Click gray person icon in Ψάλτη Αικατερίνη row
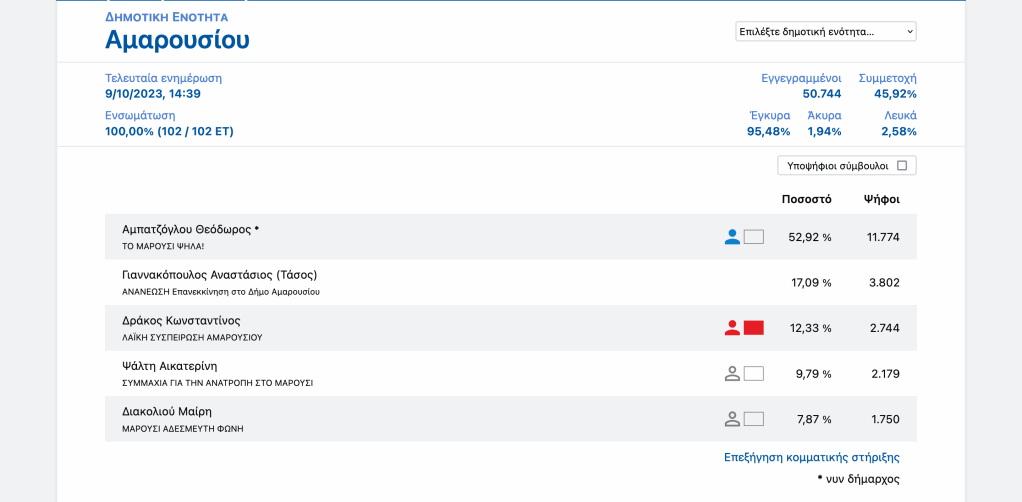The image size is (1022, 502). [x=732, y=373]
